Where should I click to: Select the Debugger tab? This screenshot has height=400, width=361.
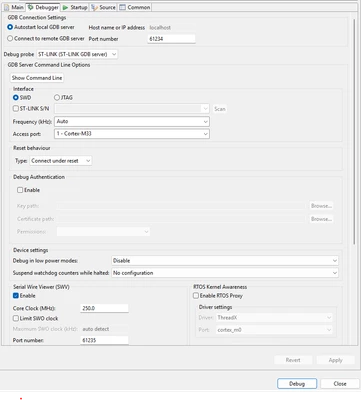coord(43,7)
